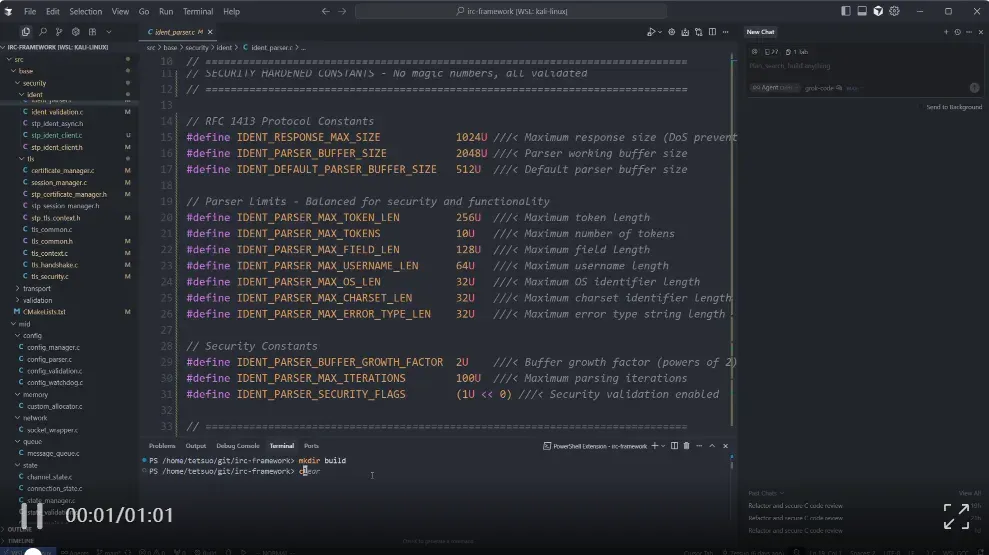989x555 pixels.
Task: Open ident_validation.c in the explorer
Action: 57,112
